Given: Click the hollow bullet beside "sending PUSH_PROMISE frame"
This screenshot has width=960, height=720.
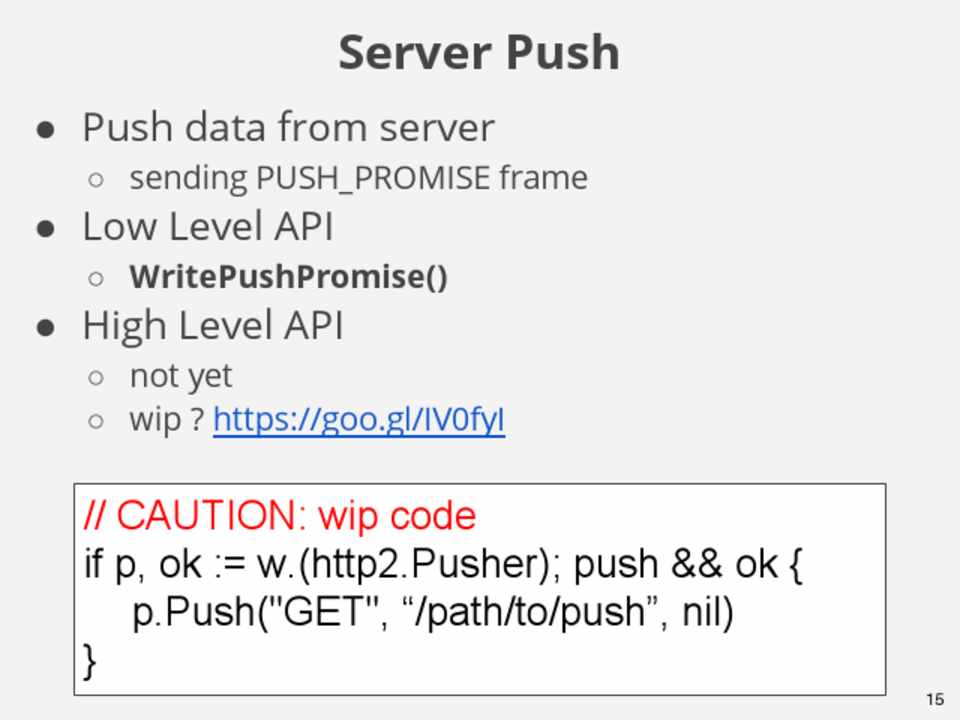Looking at the screenshot, I should click(96, 179).
